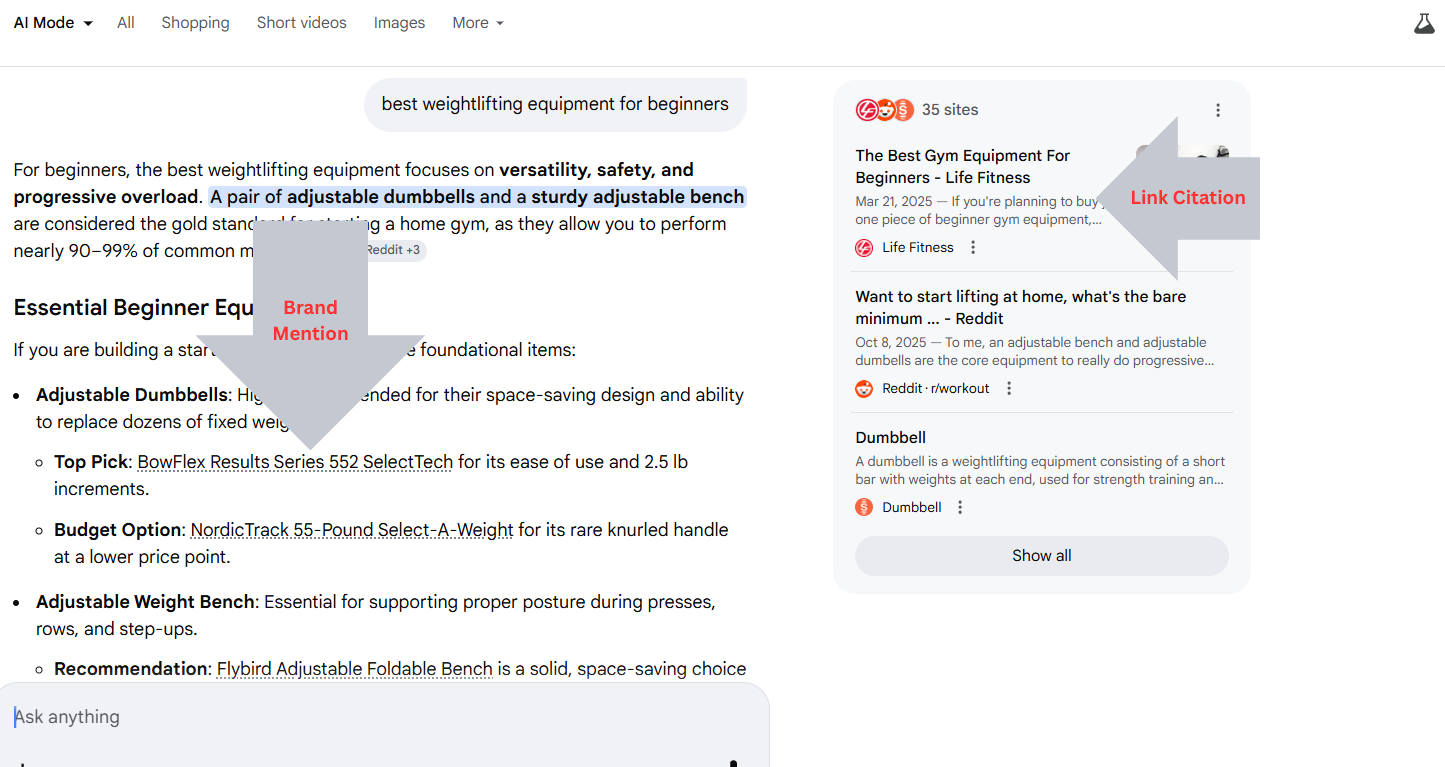Click the Oct 8, 2025 snippet date

tap(891, 343)
